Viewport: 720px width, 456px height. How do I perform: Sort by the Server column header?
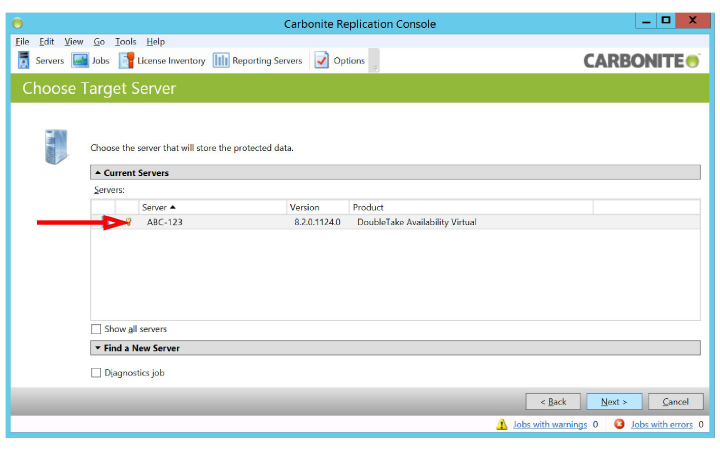click(213, 208)
